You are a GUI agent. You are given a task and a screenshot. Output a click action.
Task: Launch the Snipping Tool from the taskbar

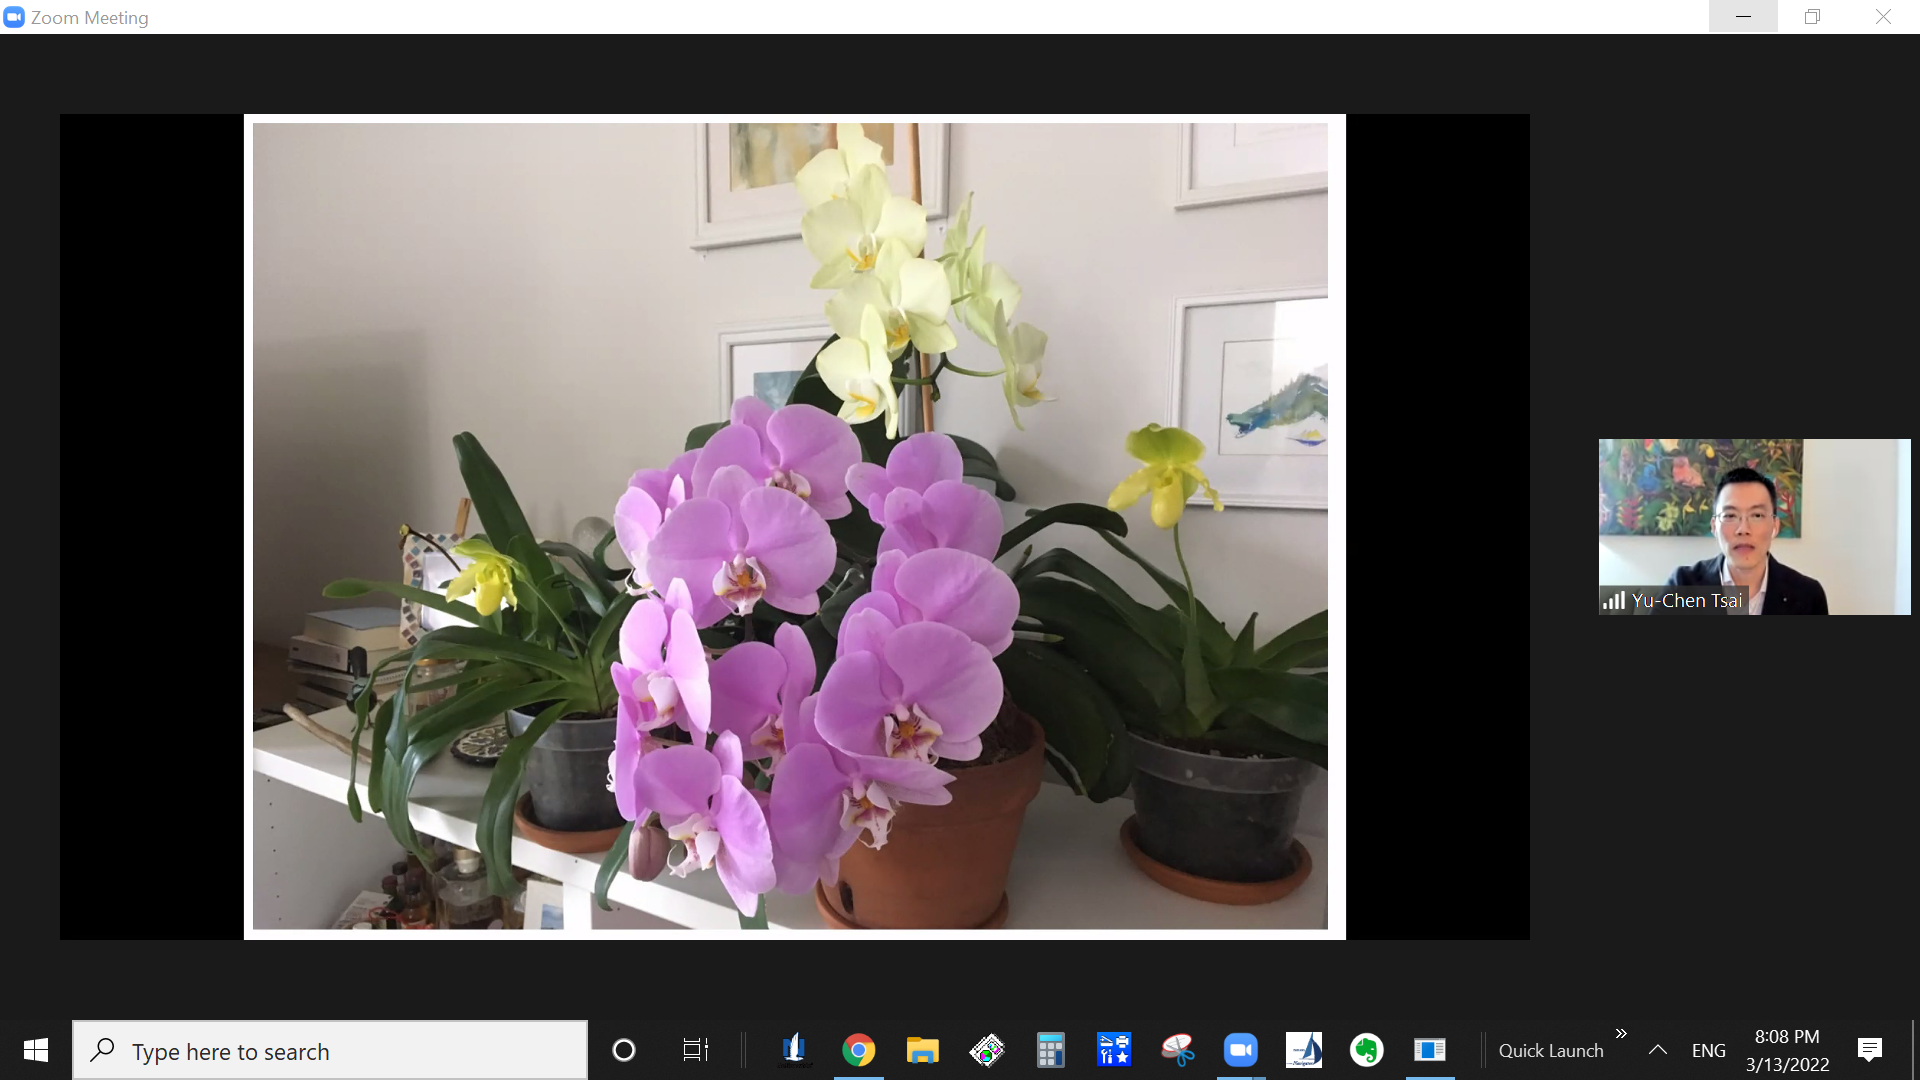[1177, 1050]
